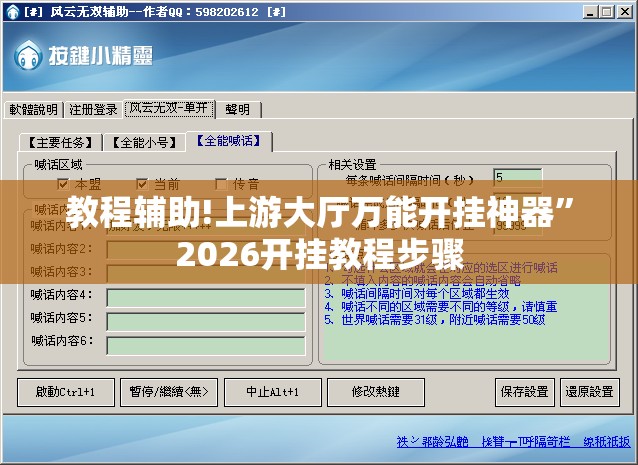Open the 【全能小号】 sub-tab

click(144, 143)
